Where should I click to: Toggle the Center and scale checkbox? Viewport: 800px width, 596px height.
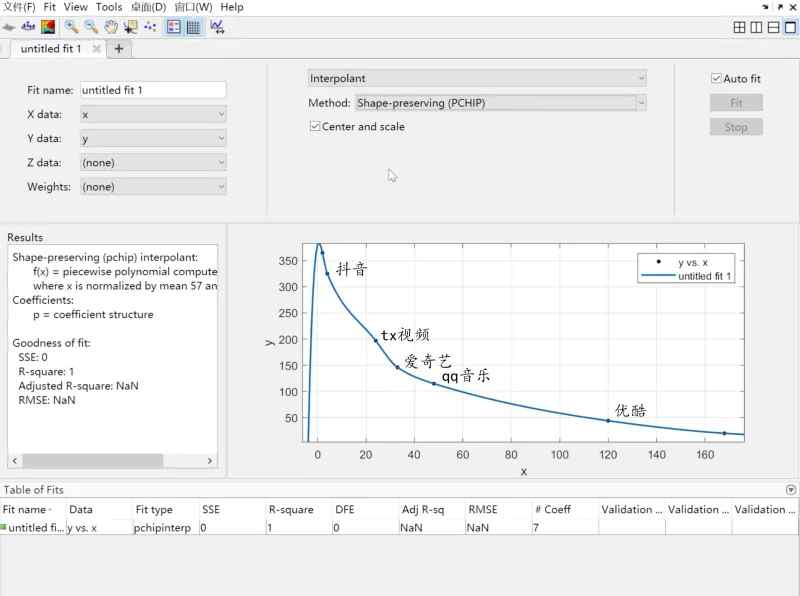click(x=315, y=127)
